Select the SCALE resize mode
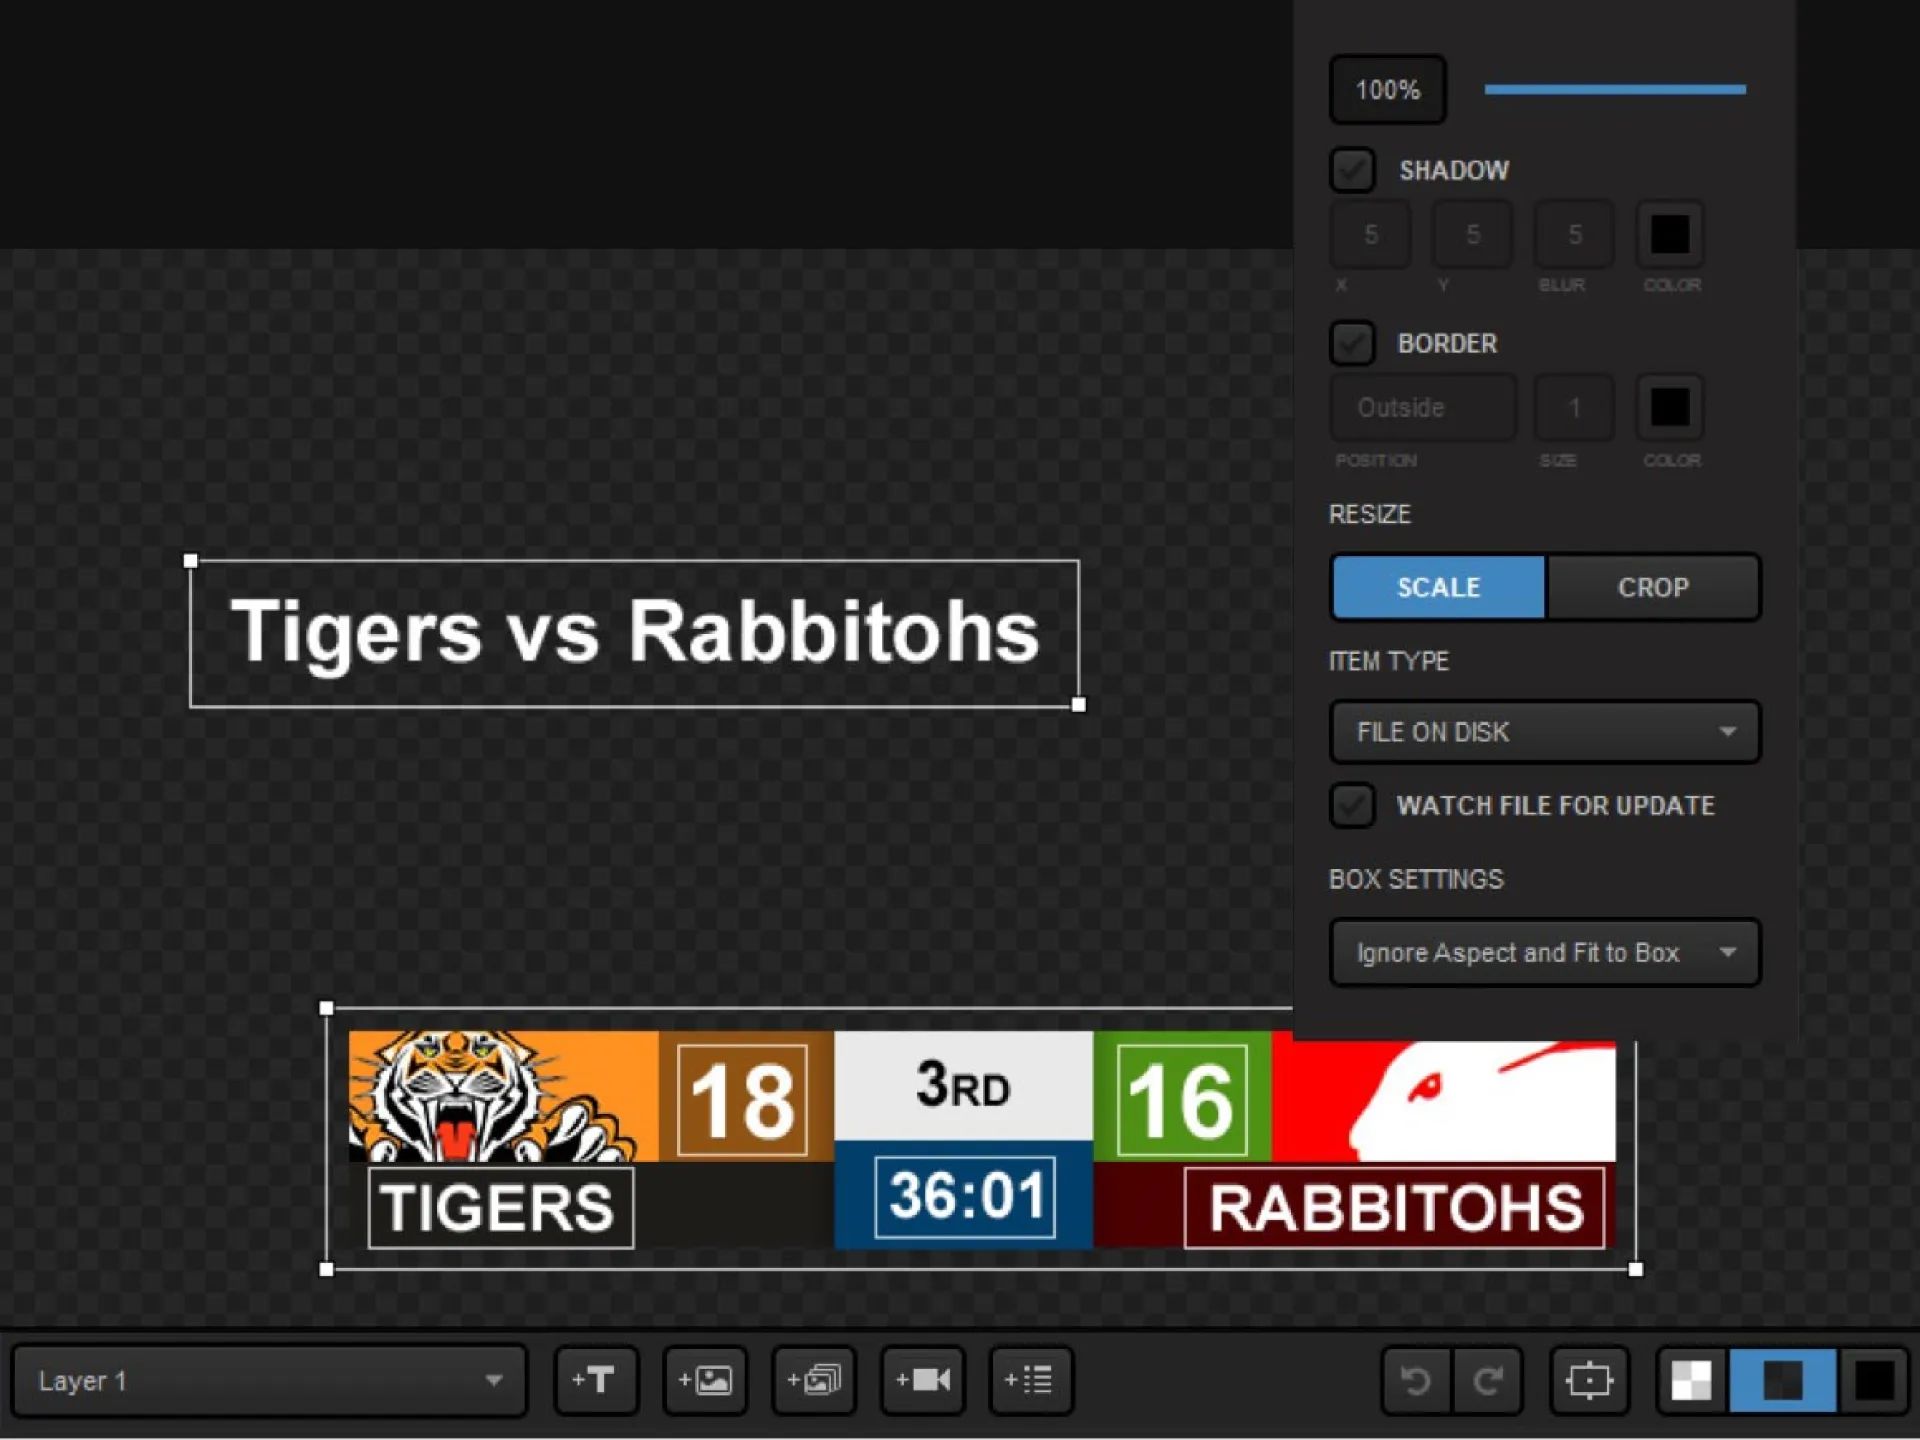 point(1438,587)
